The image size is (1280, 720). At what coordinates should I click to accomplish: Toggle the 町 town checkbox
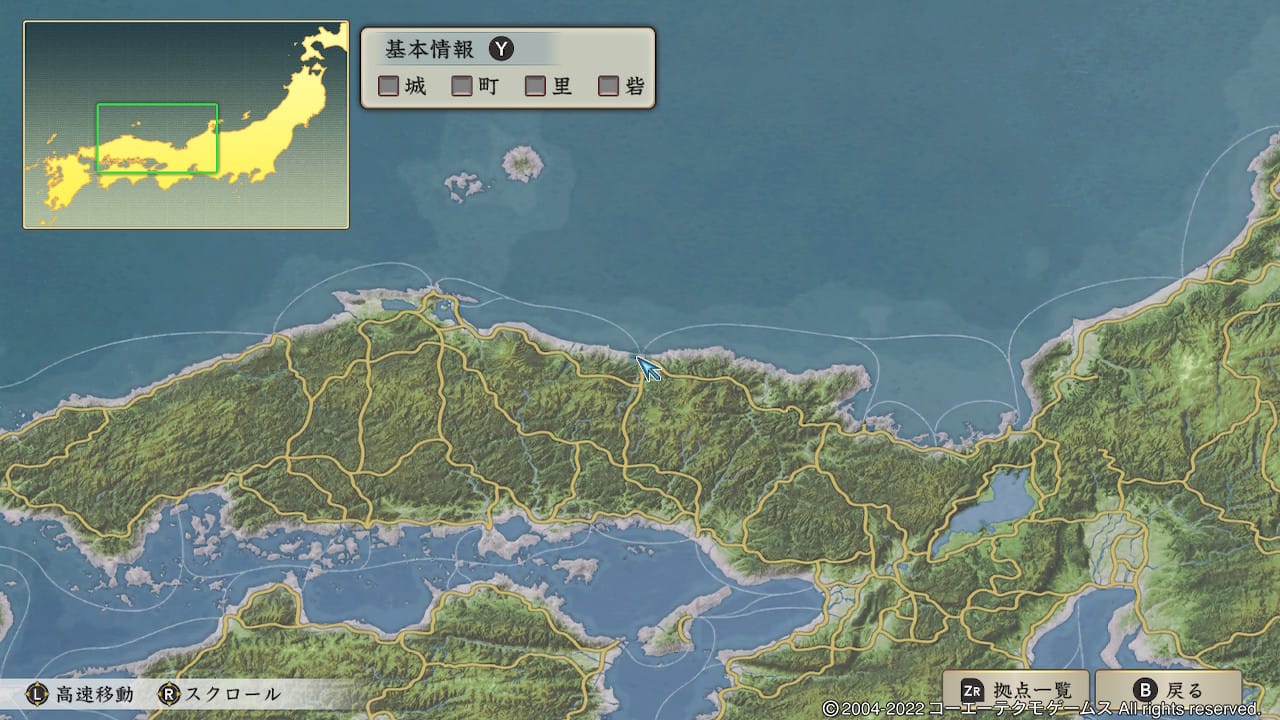pyautogui.click(x=462, y=86)
